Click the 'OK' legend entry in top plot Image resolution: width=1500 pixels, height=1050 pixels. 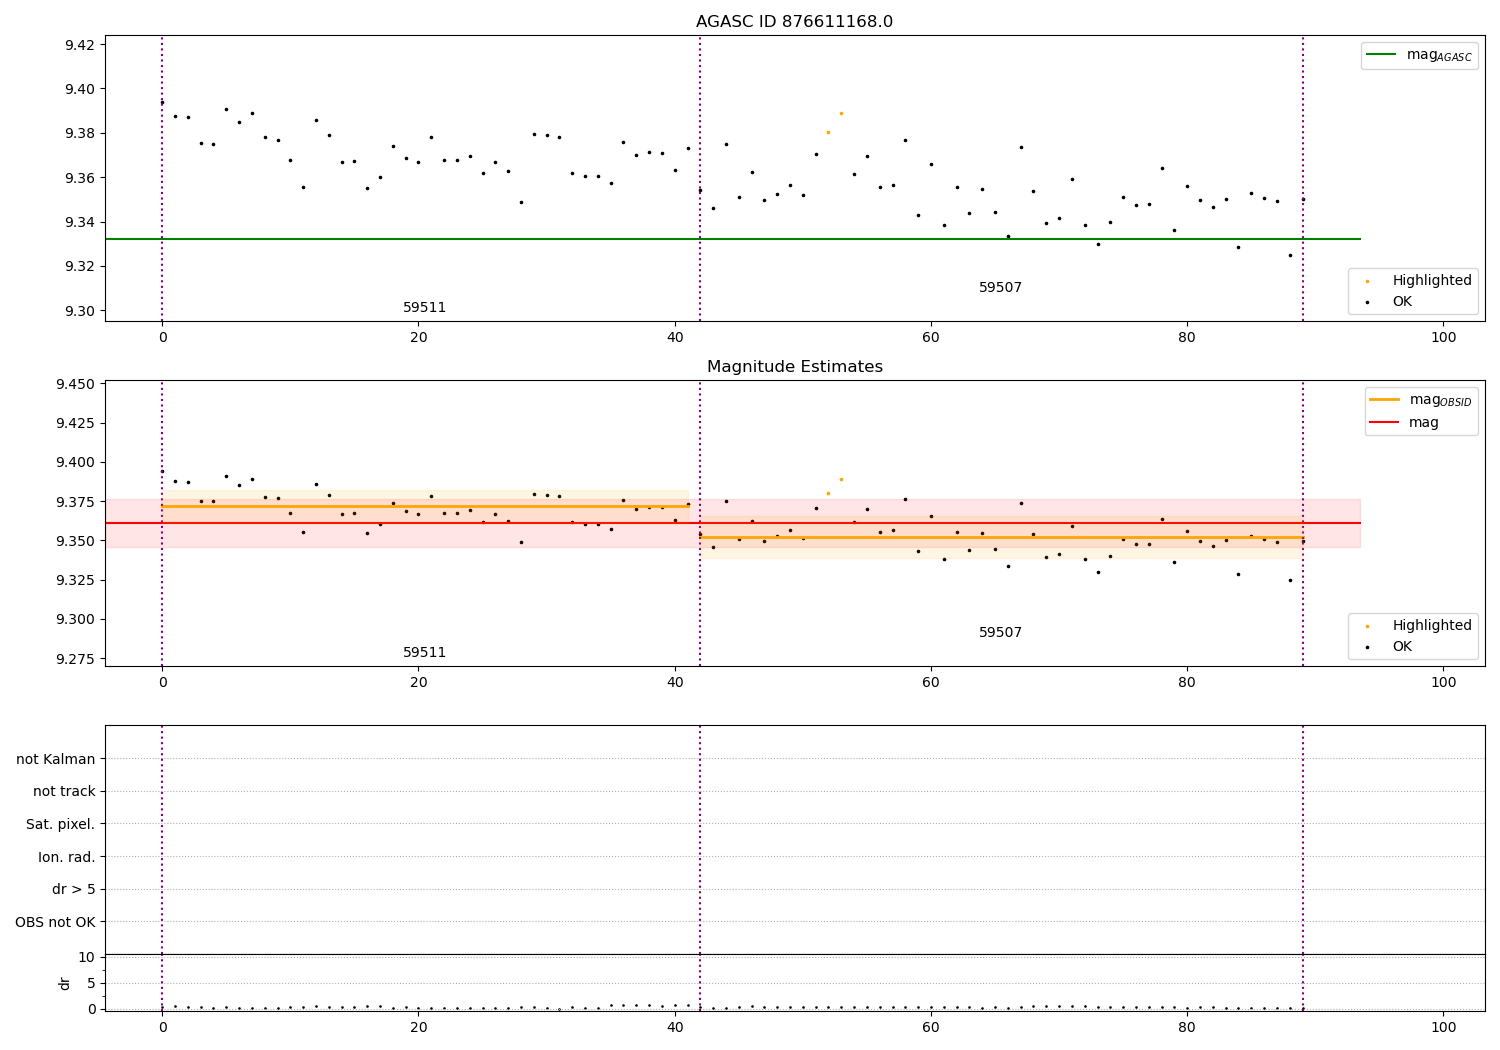pos(1390,301)
